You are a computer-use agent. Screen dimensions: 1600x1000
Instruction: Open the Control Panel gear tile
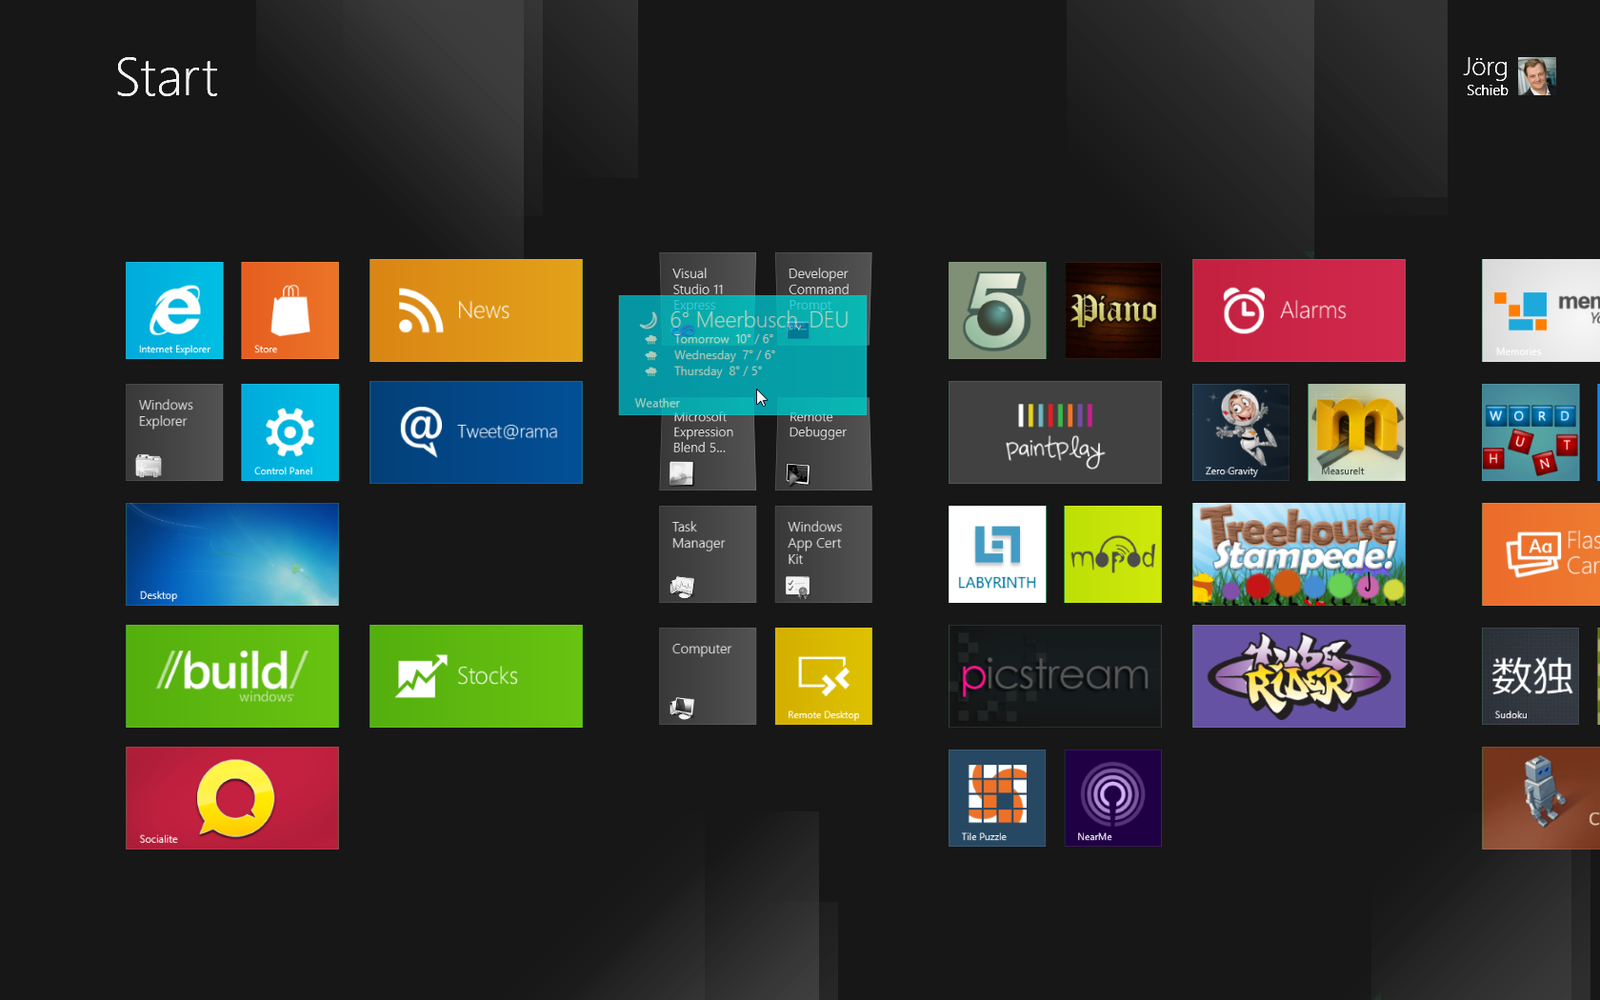tap(290, 432)
